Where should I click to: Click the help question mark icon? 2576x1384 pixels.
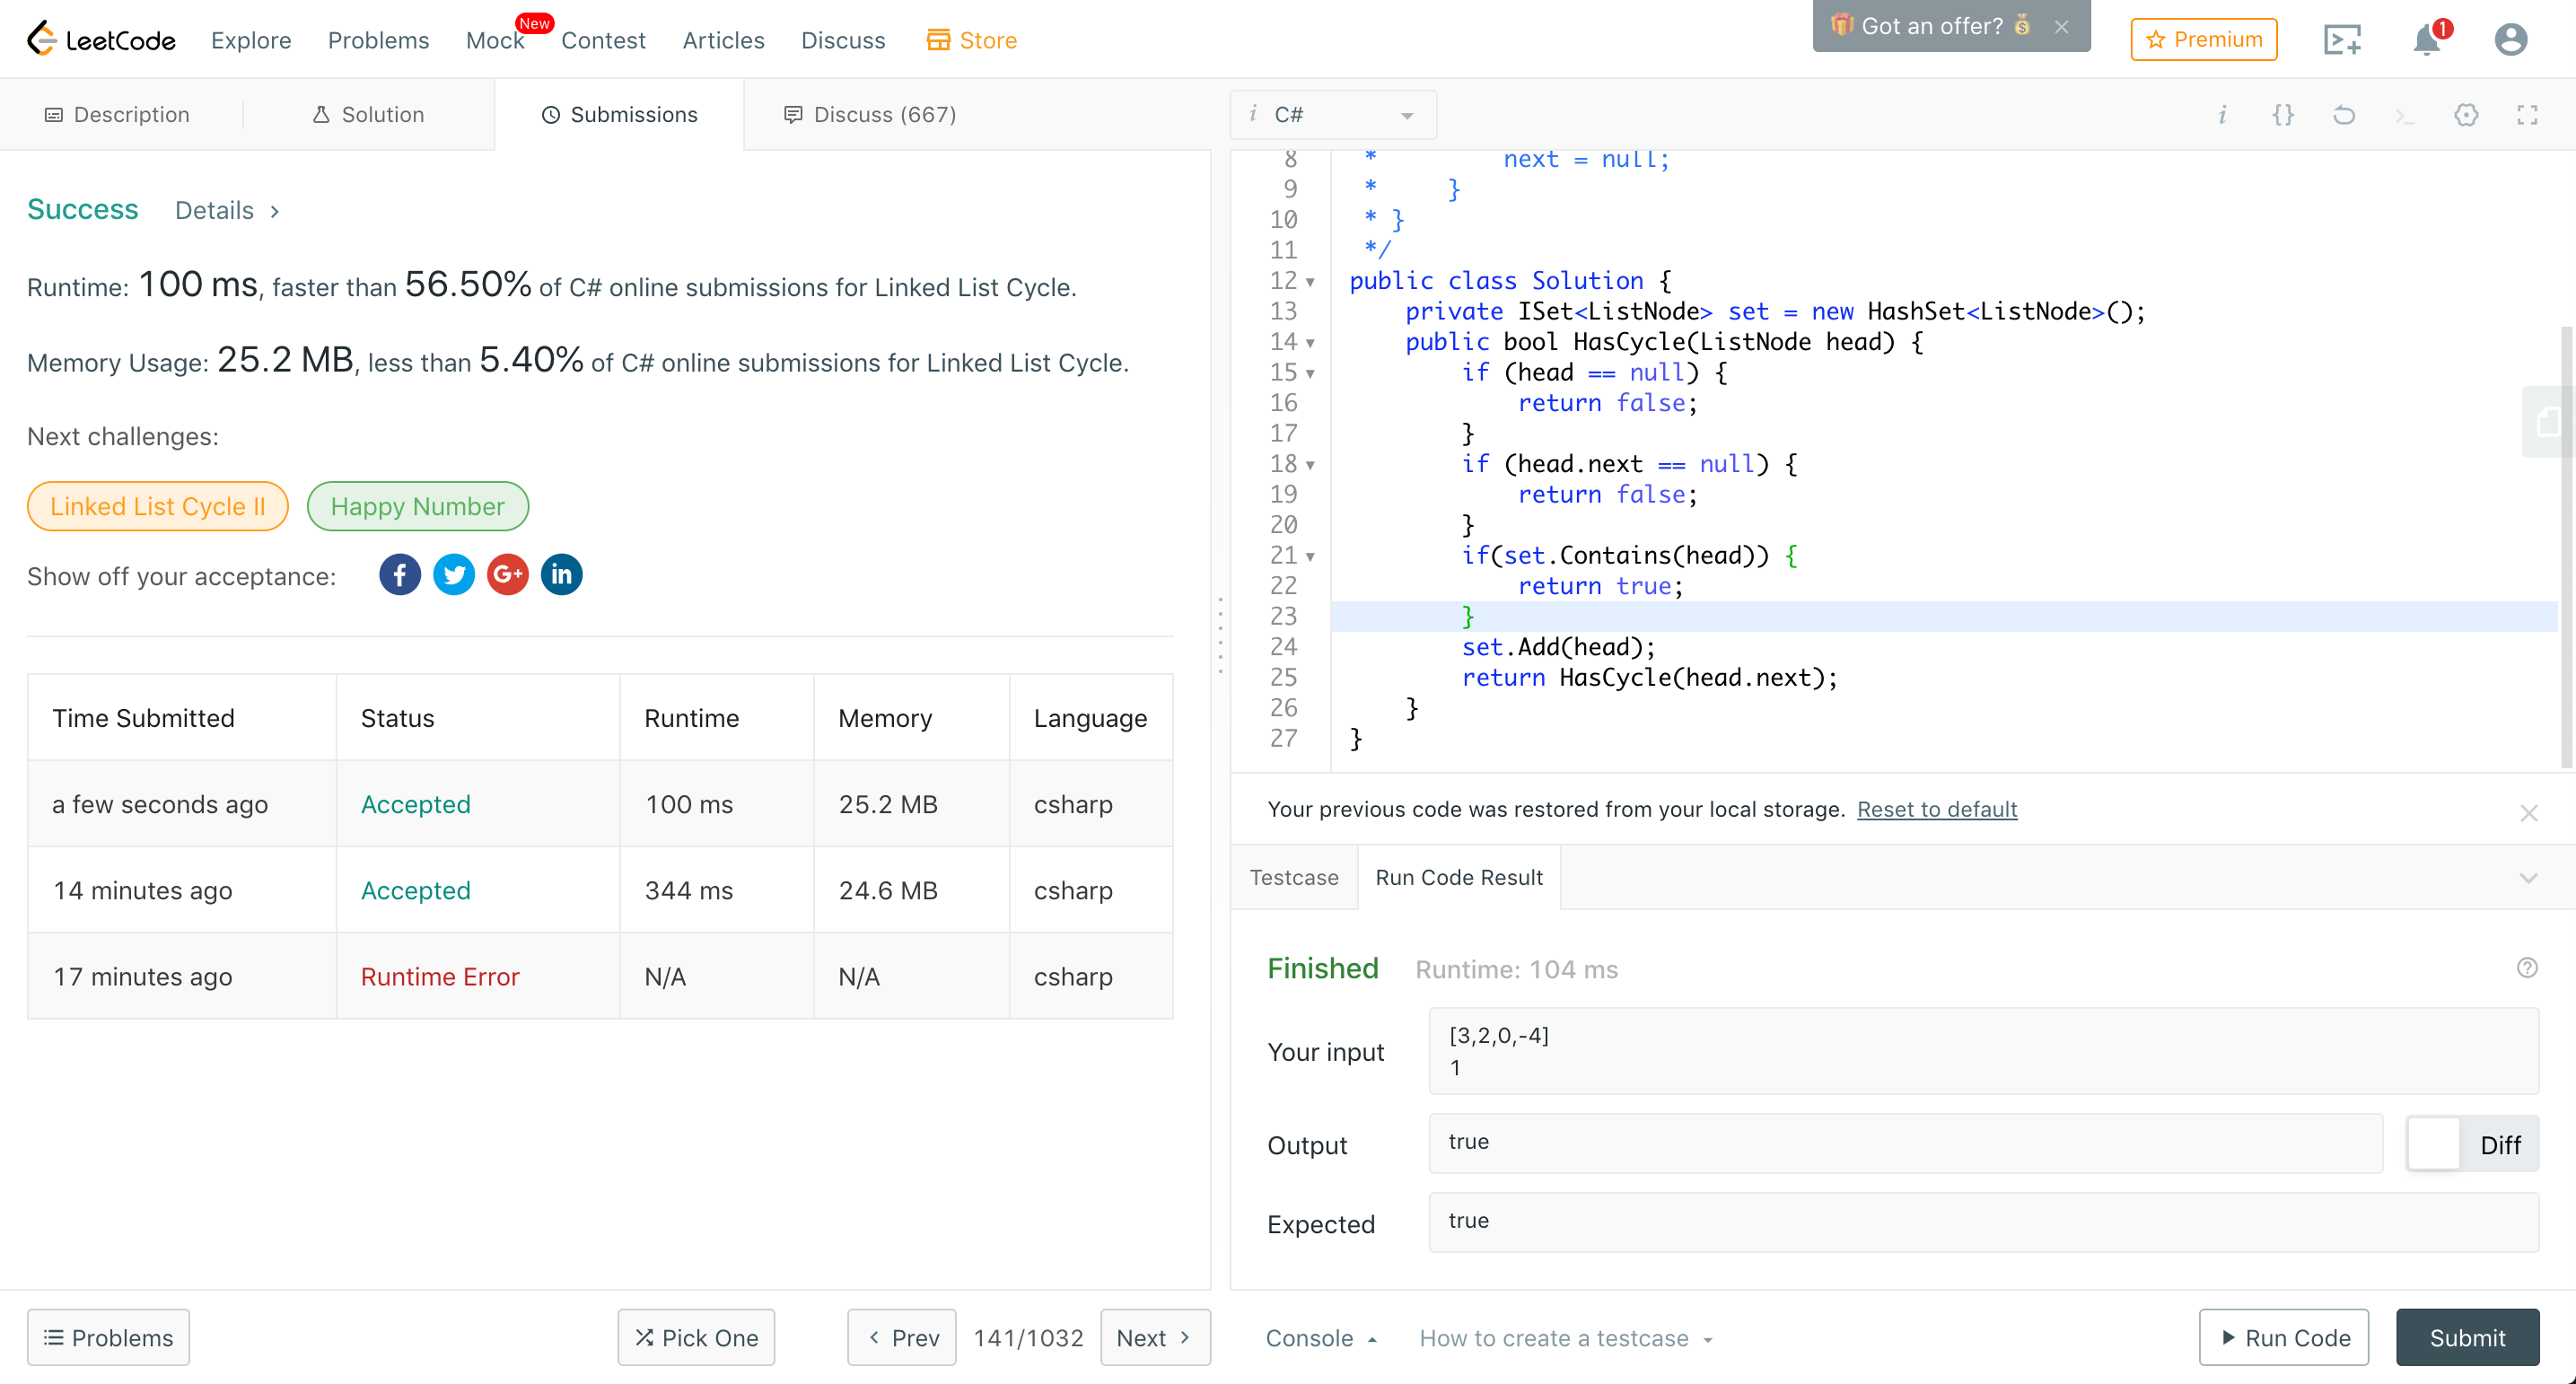[2527, 968]
